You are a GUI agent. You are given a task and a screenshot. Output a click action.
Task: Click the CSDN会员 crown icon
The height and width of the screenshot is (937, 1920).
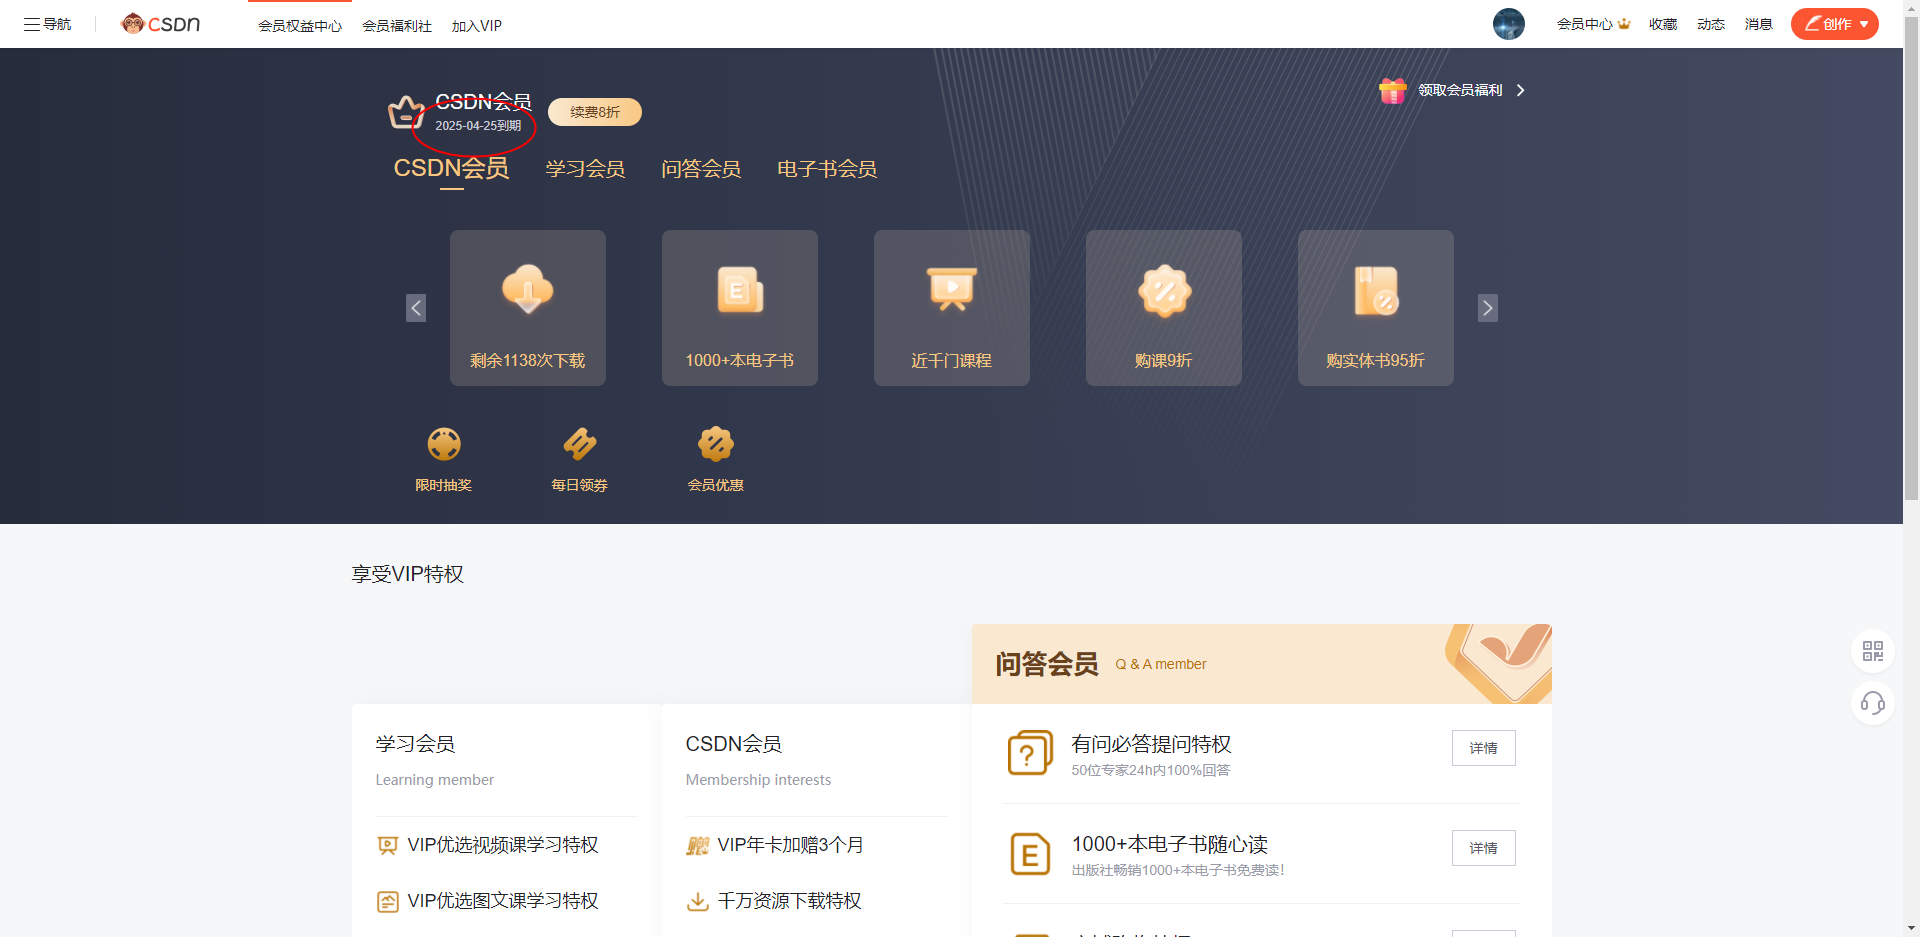(405, 112)
